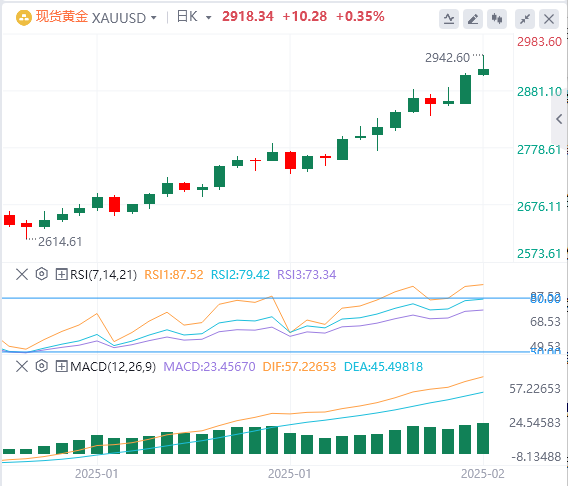568x486 pixels.
Task: Expand the RSI panel plus icon
Action: point(61,275)
